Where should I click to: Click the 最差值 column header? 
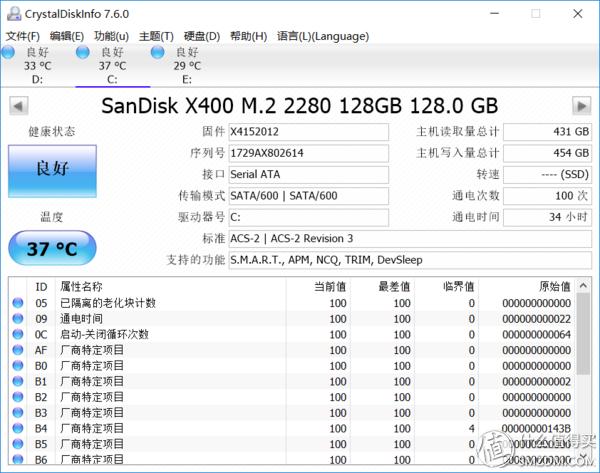[x=382, y=287]
